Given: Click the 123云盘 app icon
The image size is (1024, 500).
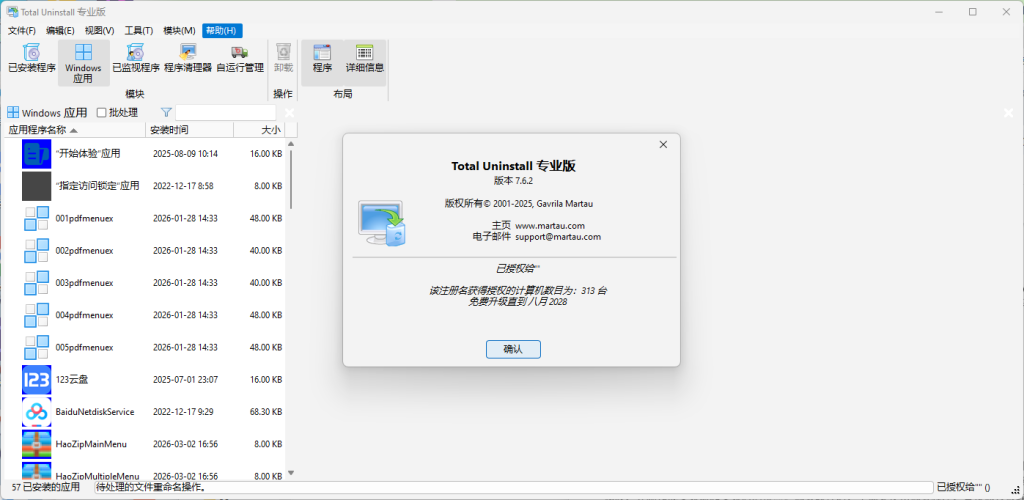Looking at the screenshot, I should tap(37, 379).
